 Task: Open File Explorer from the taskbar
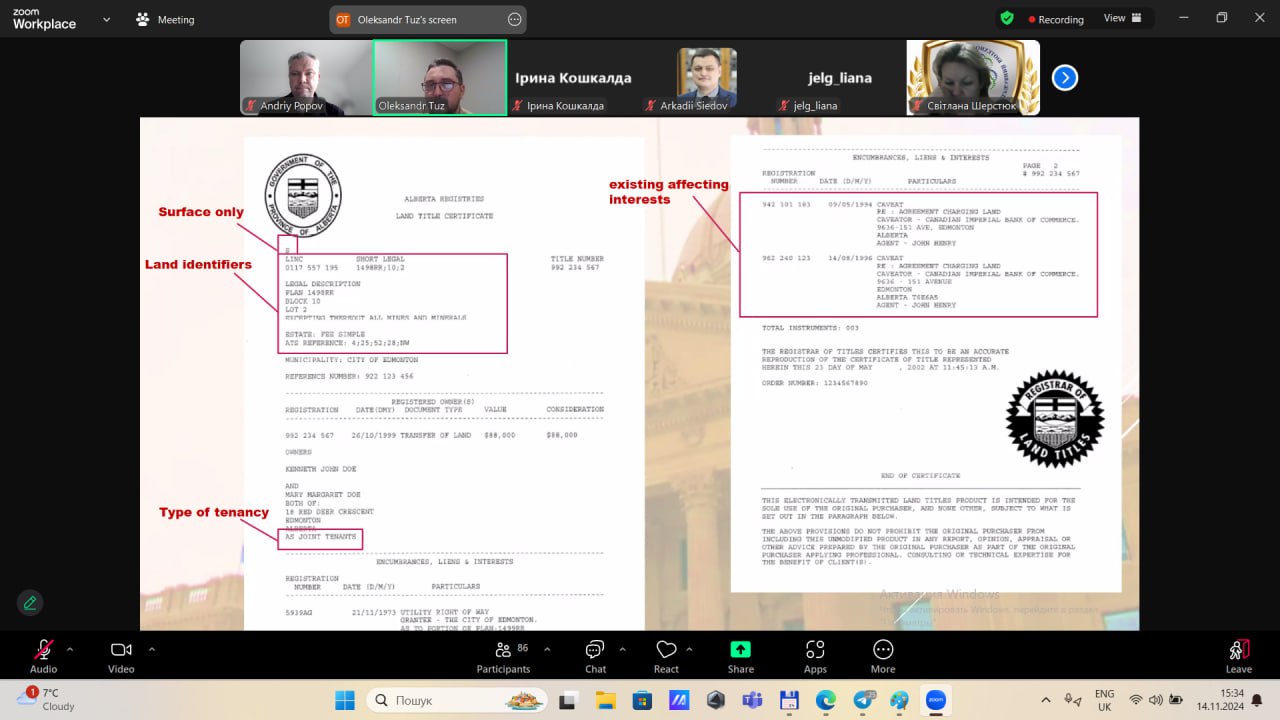[x=605, y=699]
